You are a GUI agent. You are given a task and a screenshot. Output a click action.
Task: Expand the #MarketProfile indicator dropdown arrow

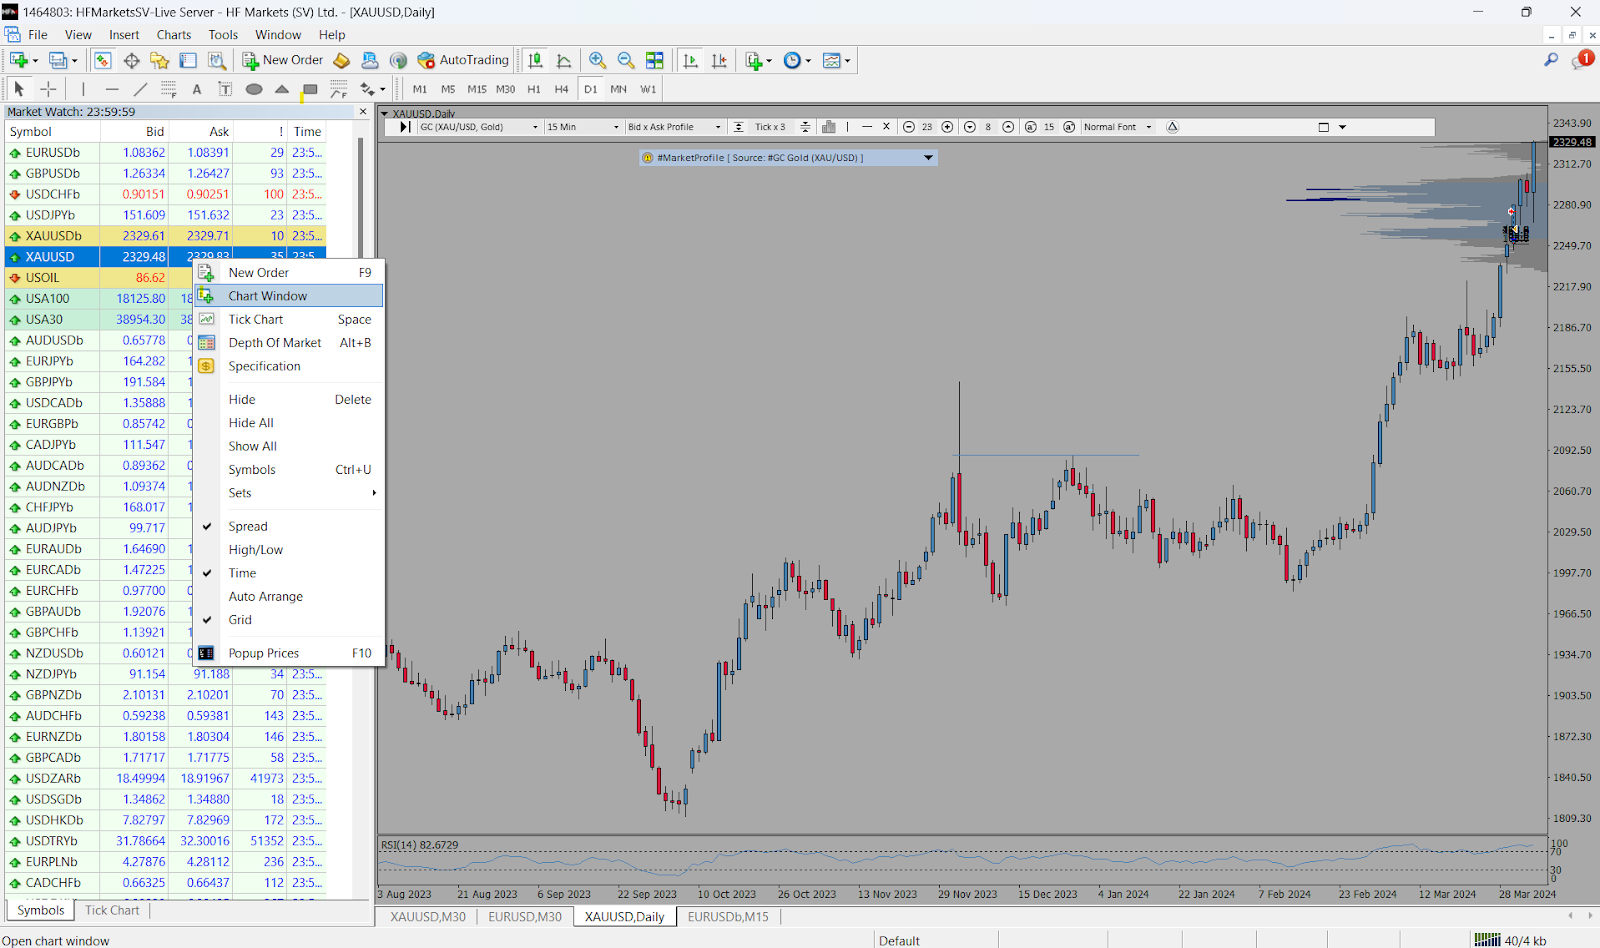pyautogui.click(x=928, y=158)
